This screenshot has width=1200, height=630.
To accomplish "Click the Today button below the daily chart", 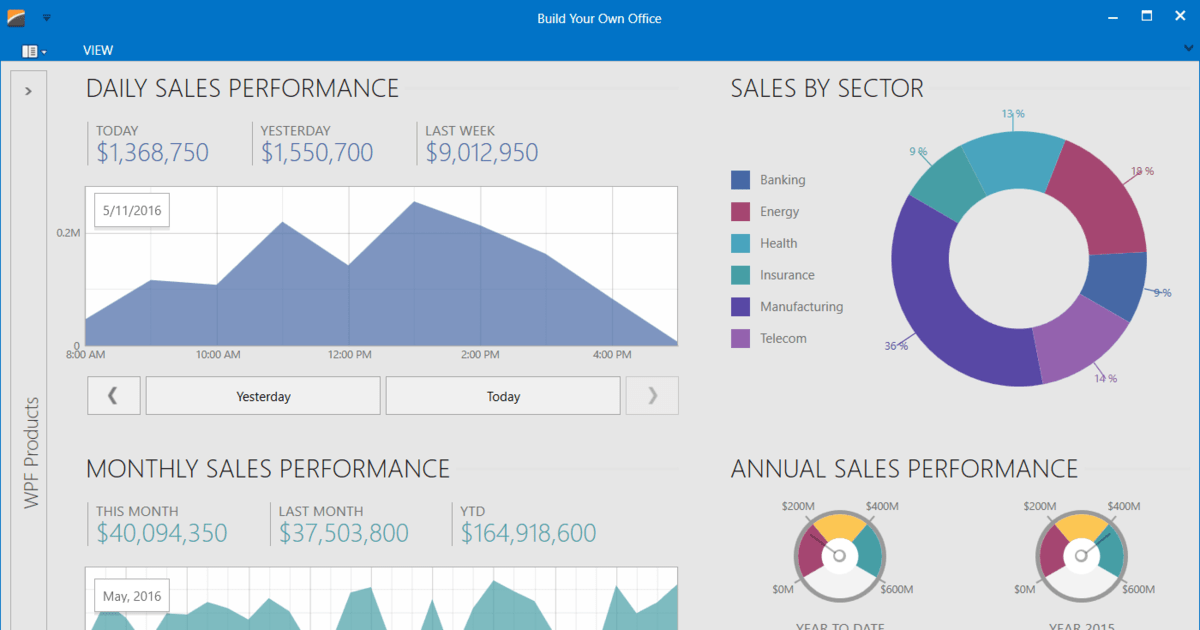I will 502,395.
